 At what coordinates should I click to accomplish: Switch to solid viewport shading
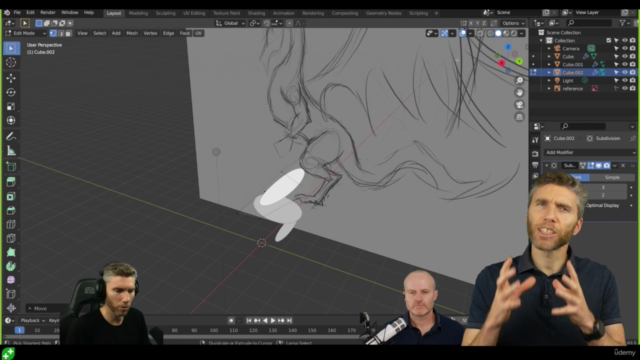(x=498, y=33)
